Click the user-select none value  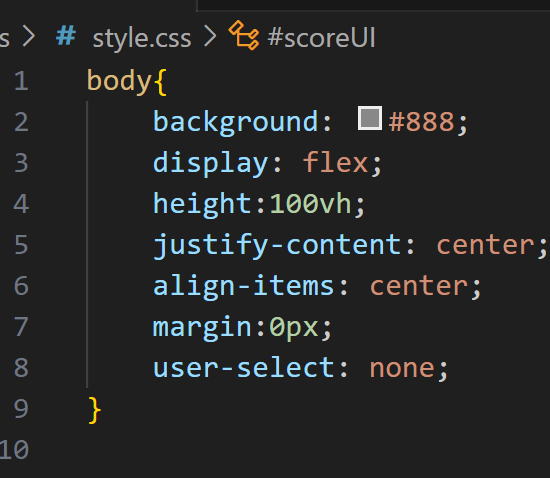402,368
